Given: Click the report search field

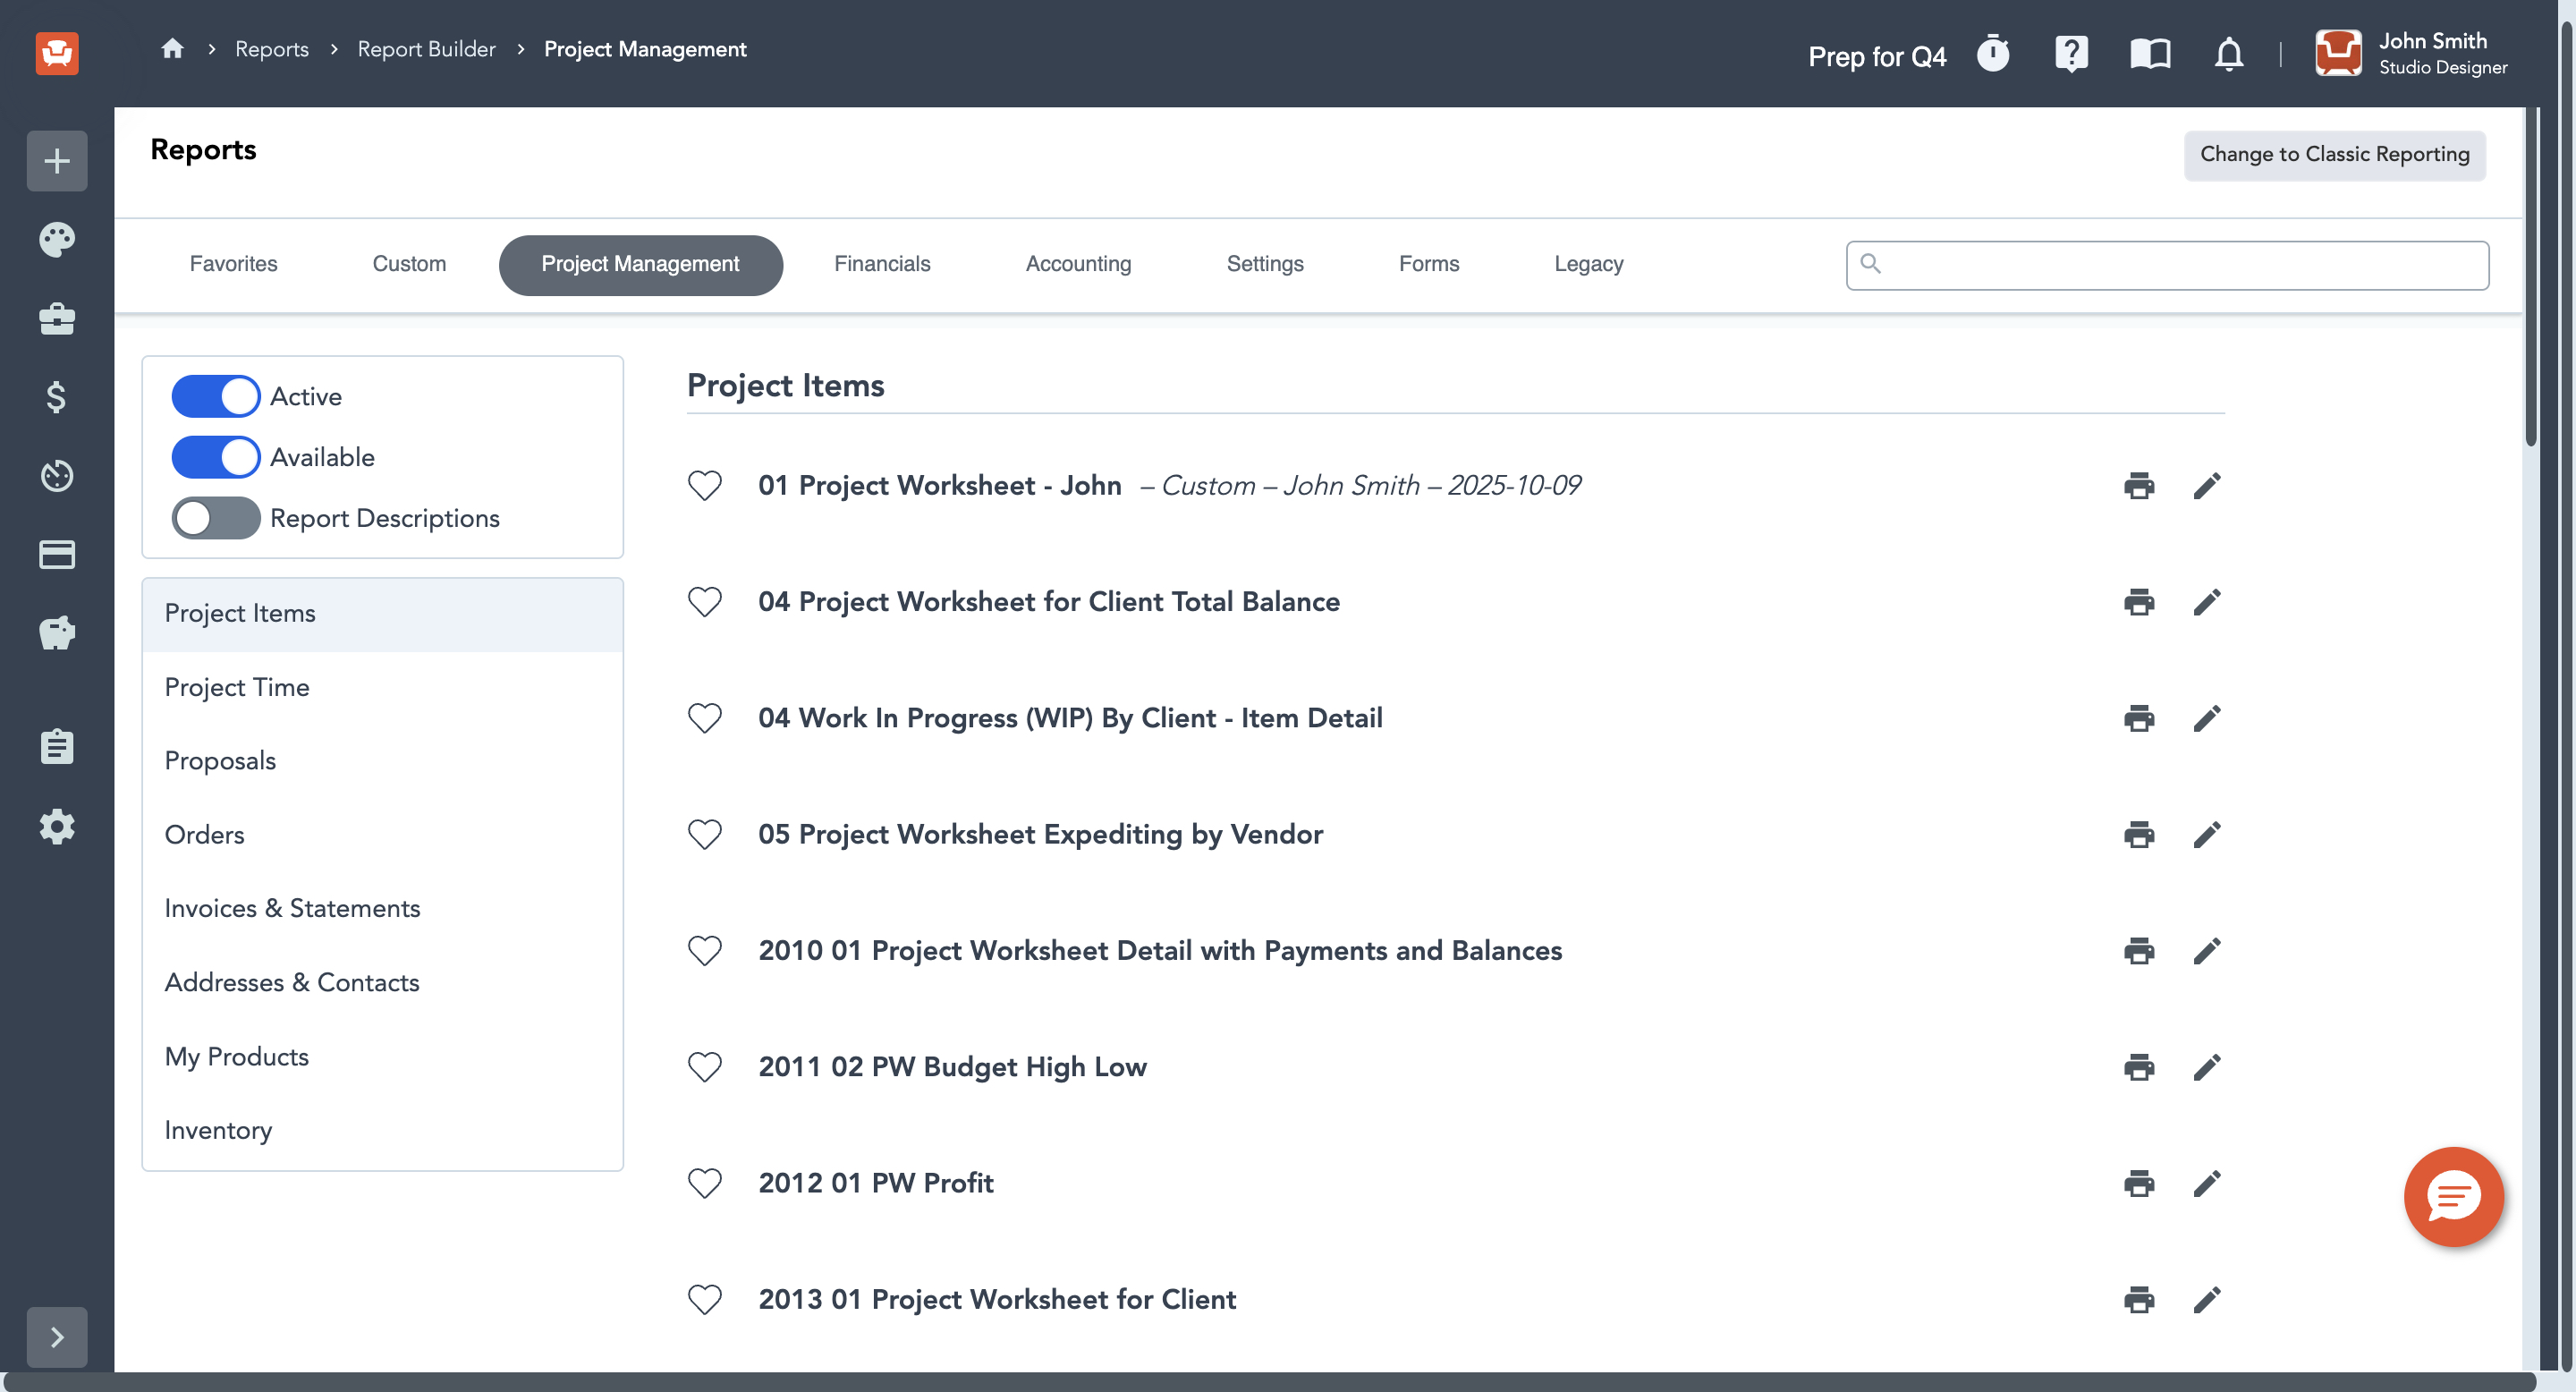Looking at the screenshot, I should click(x=2167, y=265).
